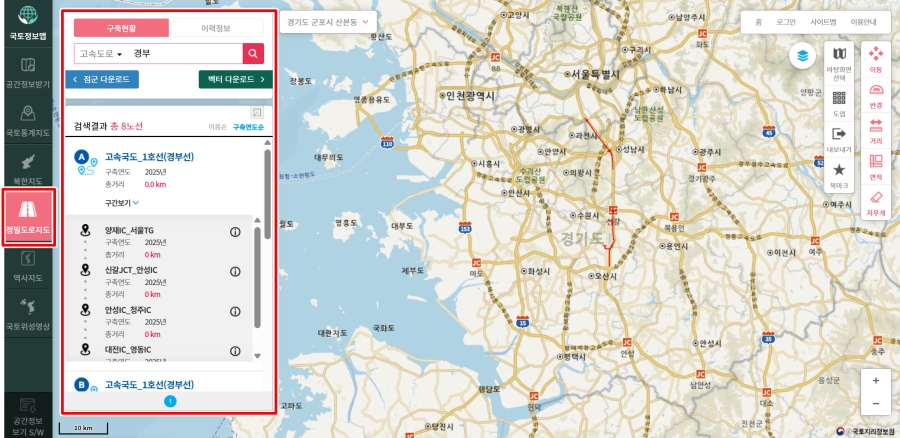This screenshot has height=438, width=900.
Task: Collapse the 구간보기 section list
Action: coord(122,203)
